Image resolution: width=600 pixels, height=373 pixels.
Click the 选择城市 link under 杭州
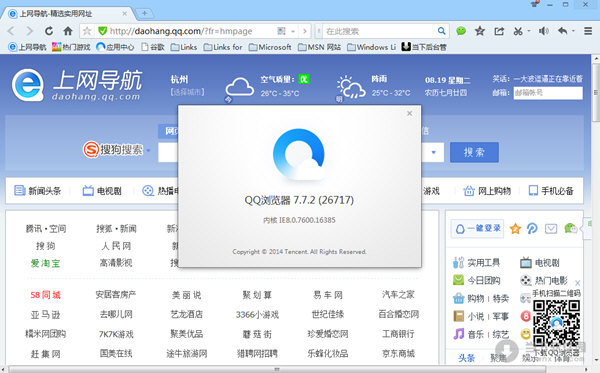[x=187, y=92]
